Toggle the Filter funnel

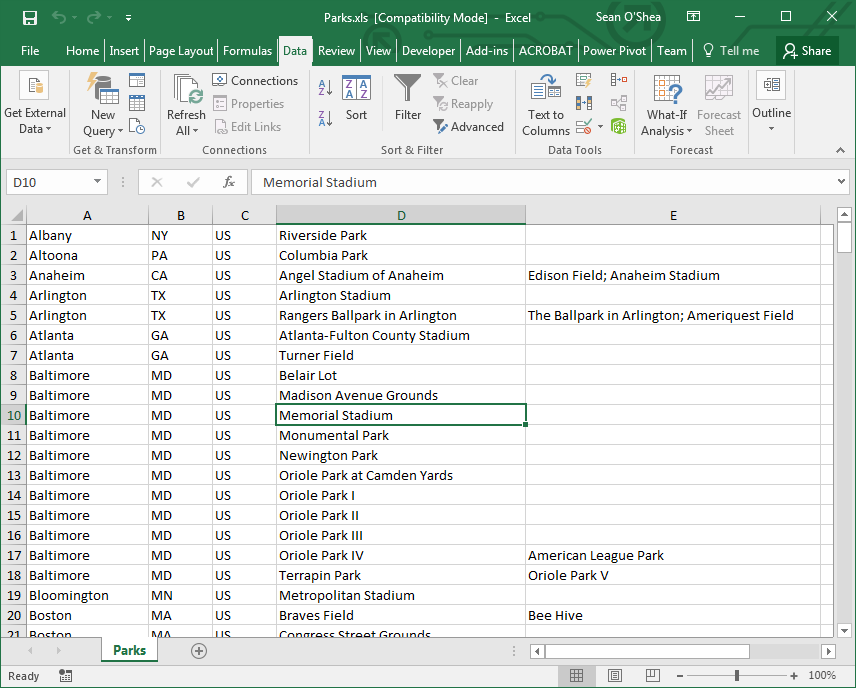(408, 98)
